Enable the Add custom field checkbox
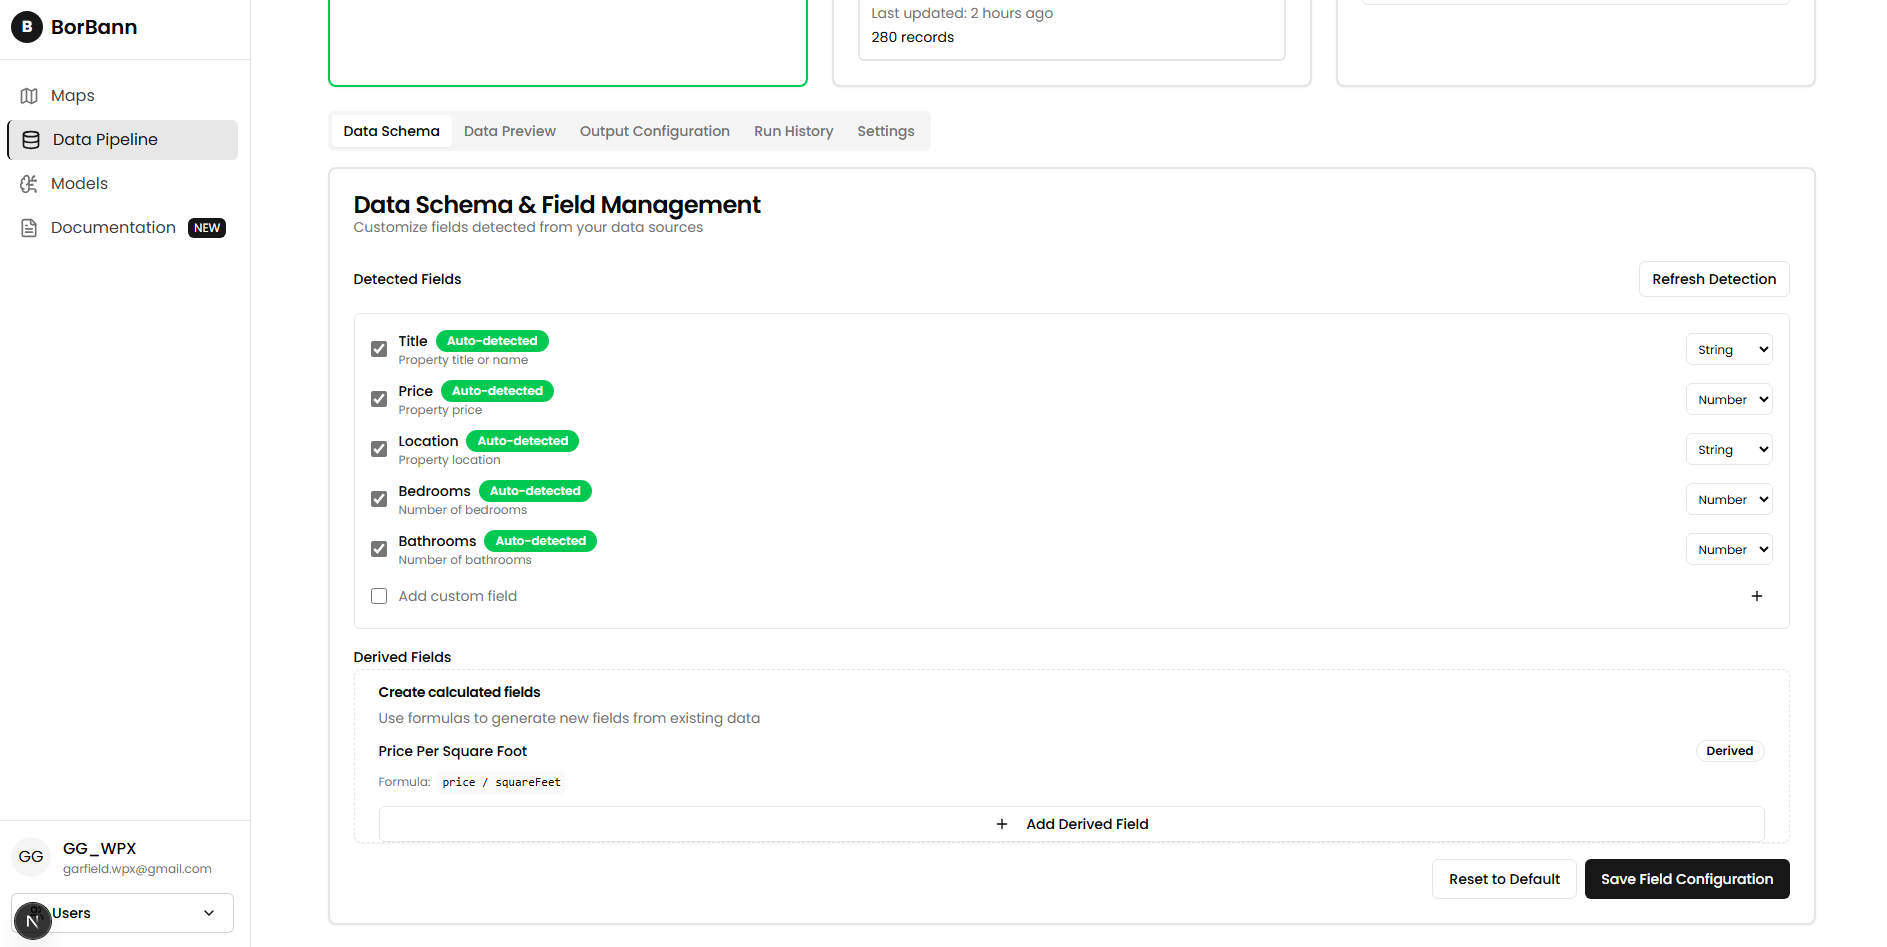 click(379, 596)
